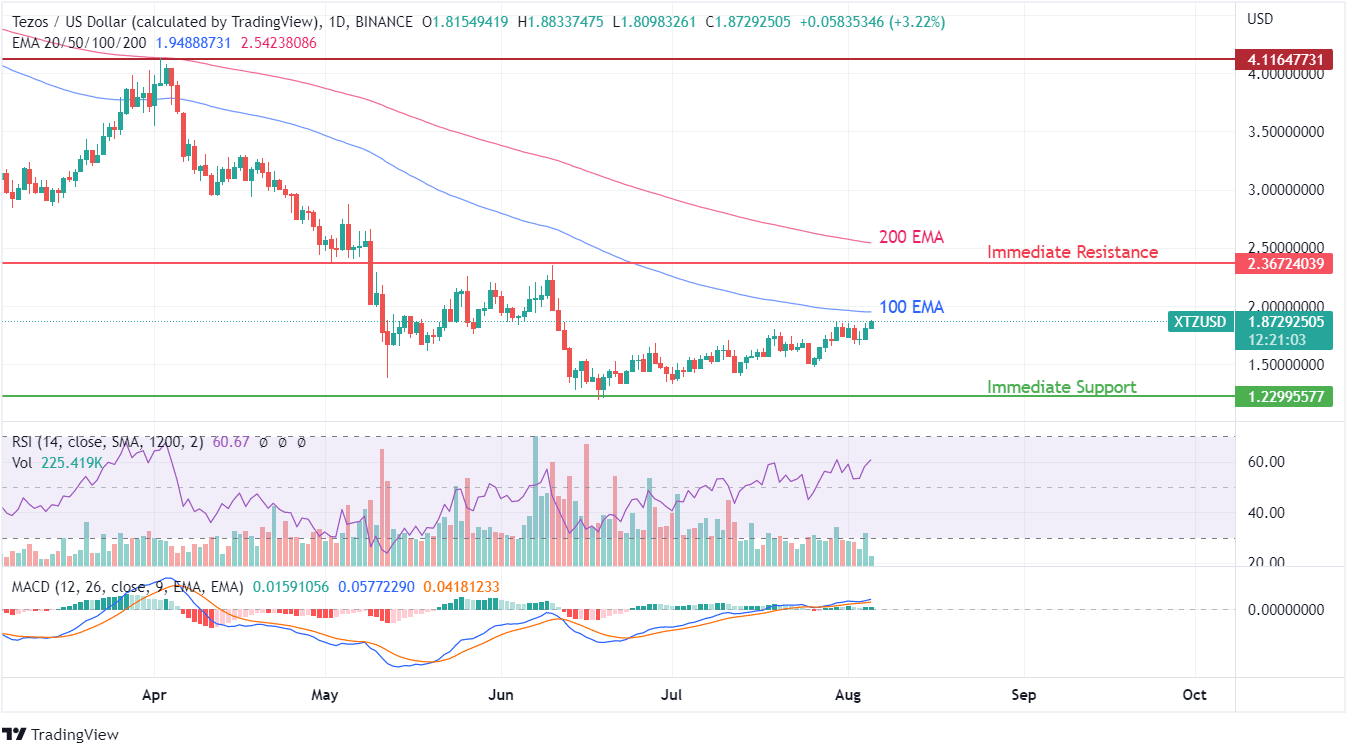Click the 100 EMA annotation text
This screenshot has width=1358, height=756.
click(911, 308)
